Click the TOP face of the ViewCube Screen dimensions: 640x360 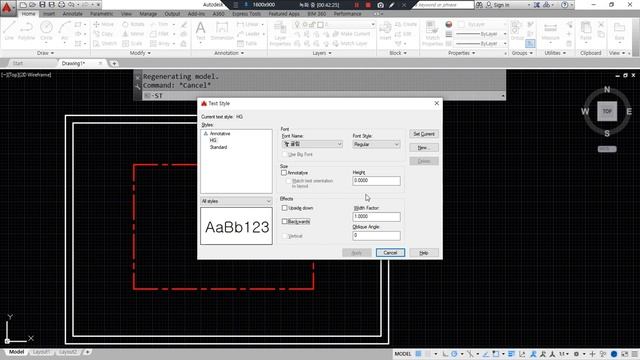607,111
